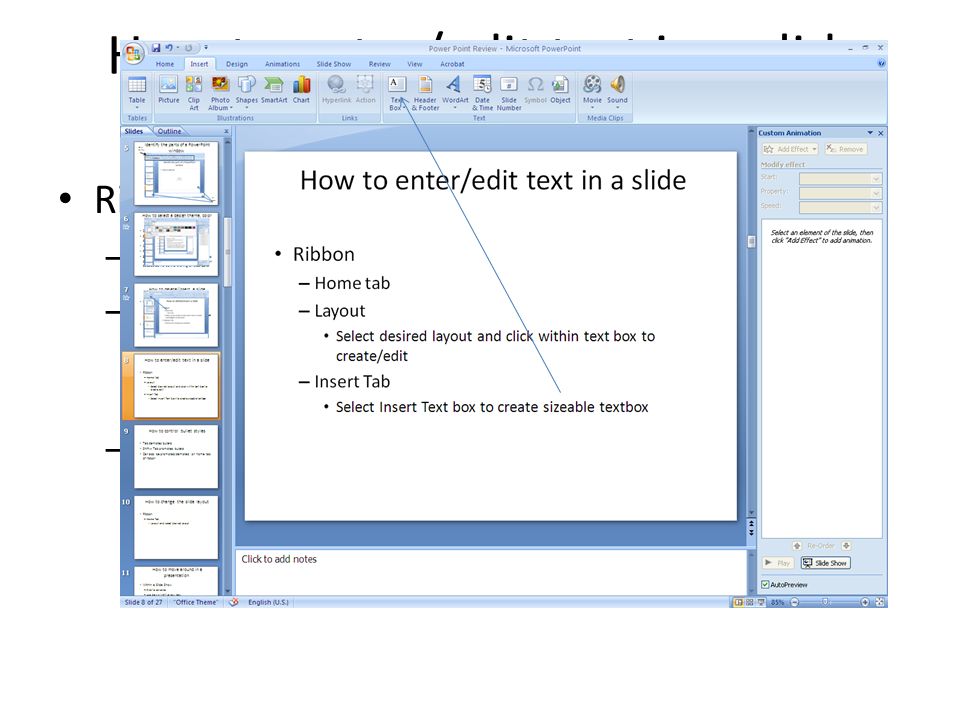Select the slide 10 thumbnail

coord(176,527)
